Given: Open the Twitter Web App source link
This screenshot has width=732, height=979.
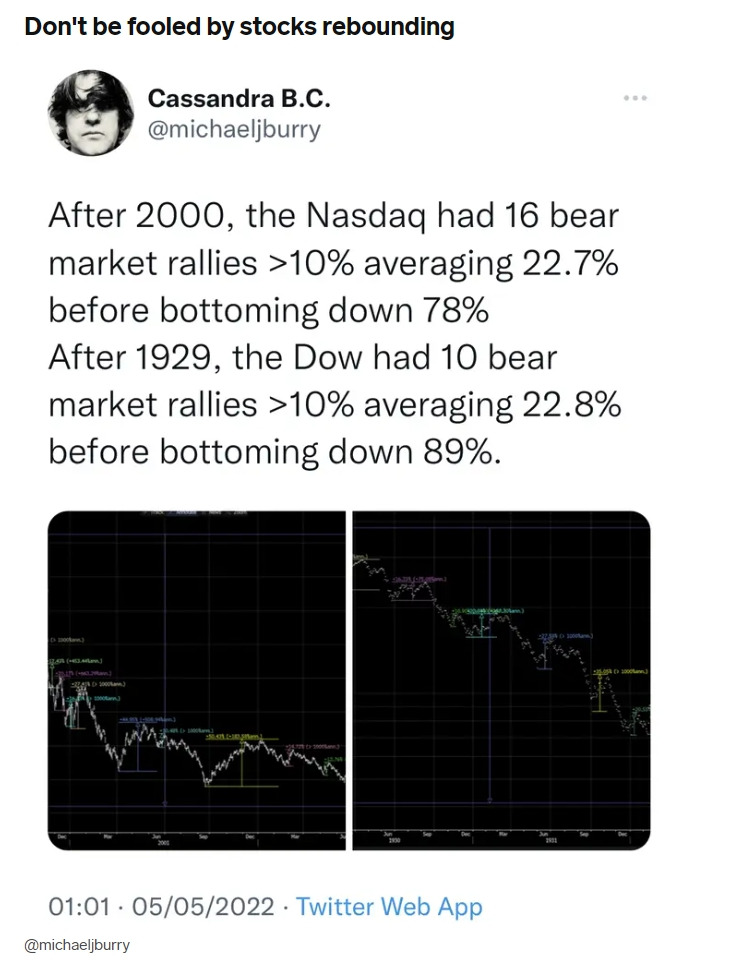Looking at the screenshot, I should 389,907.
